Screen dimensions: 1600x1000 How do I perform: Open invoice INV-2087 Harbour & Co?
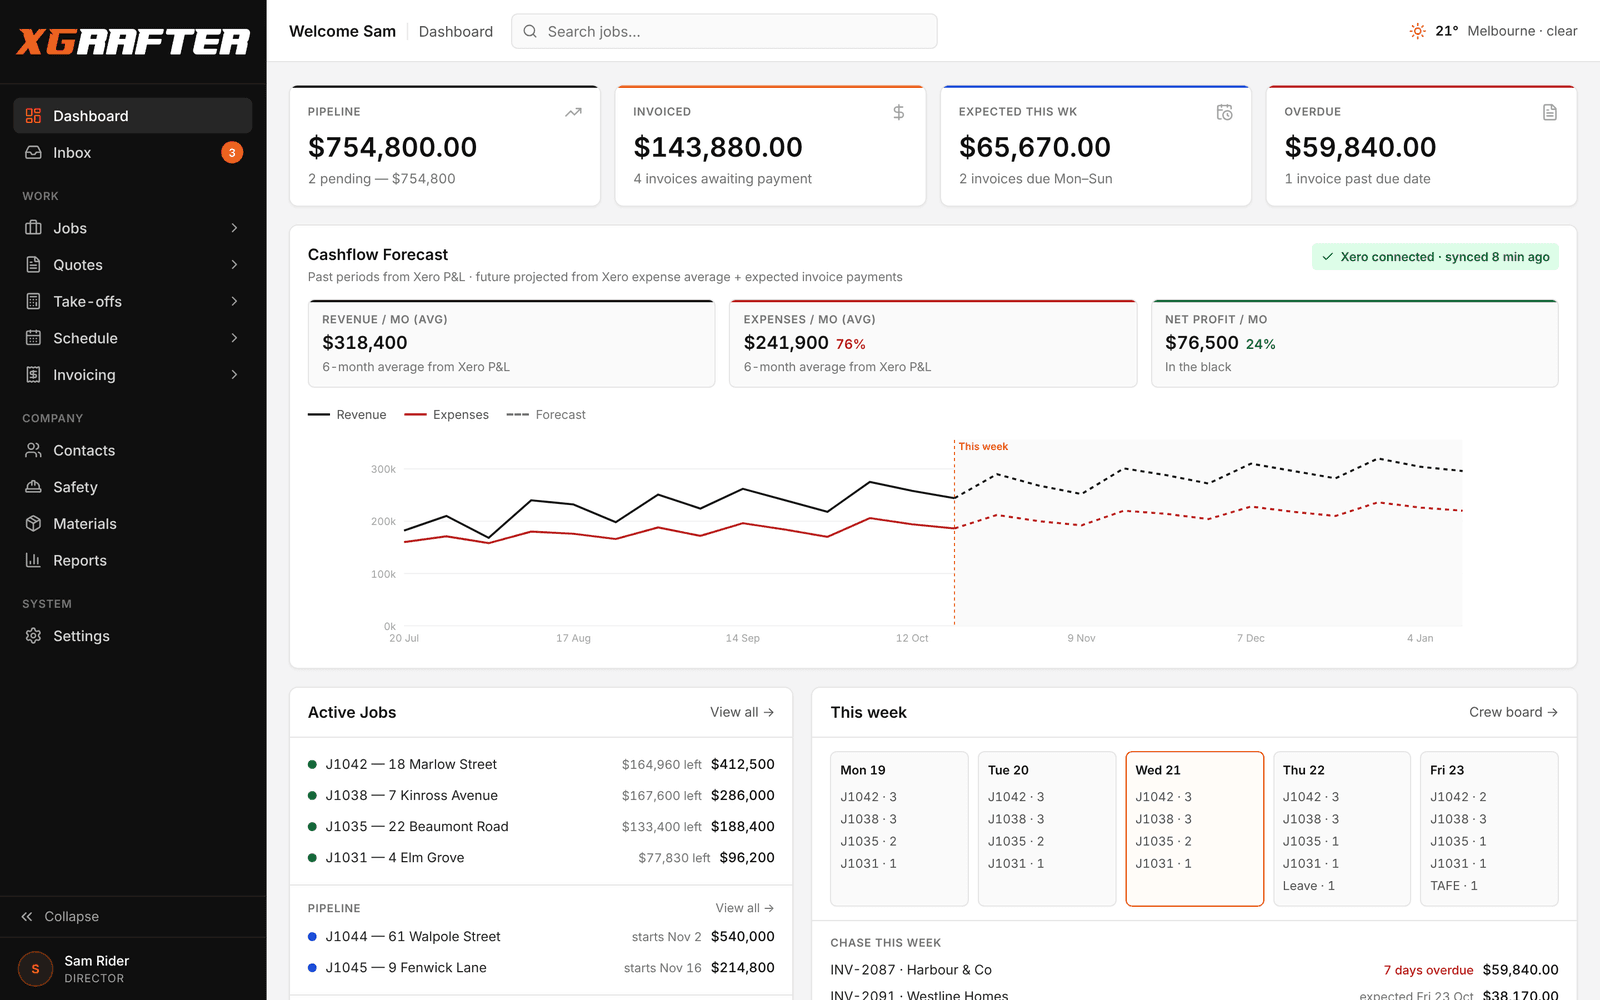1194,970
